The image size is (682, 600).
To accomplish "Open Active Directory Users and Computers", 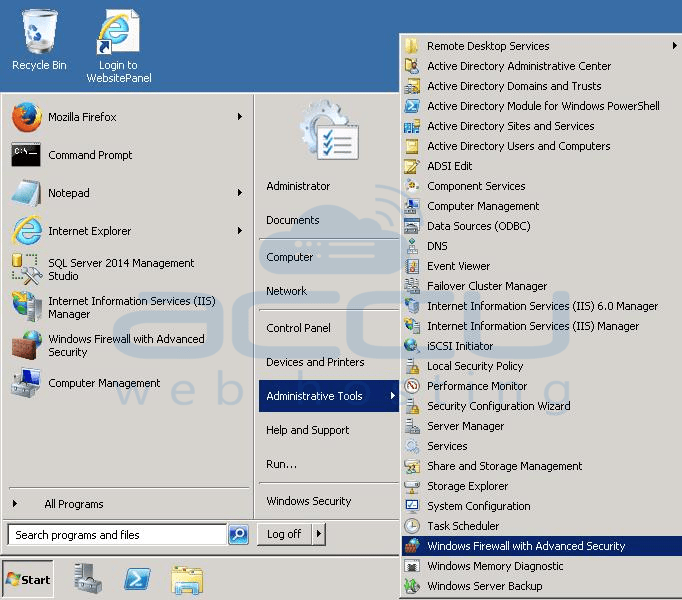I will click(x=519, y=146).
